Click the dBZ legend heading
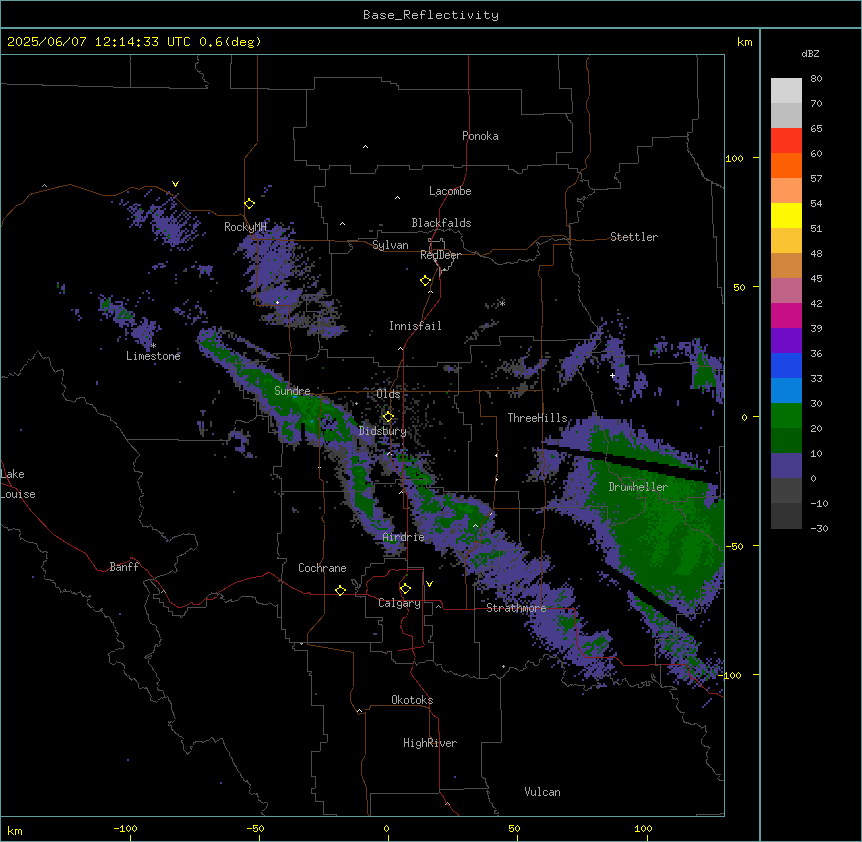Viewport: 862px width, 842px height. [810, 54]
